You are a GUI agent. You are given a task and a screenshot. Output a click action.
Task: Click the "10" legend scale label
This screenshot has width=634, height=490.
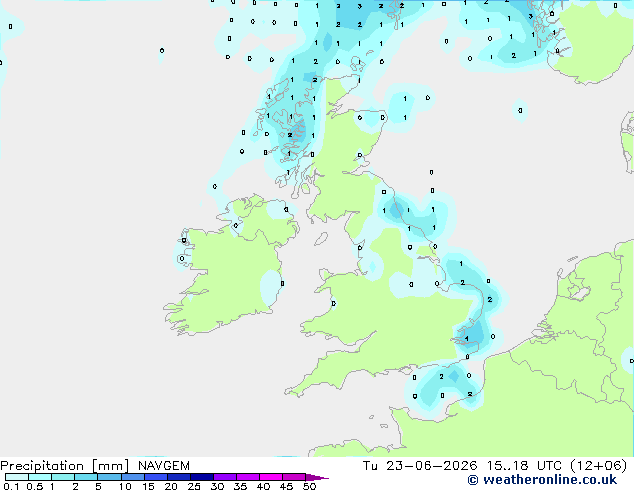125,486
